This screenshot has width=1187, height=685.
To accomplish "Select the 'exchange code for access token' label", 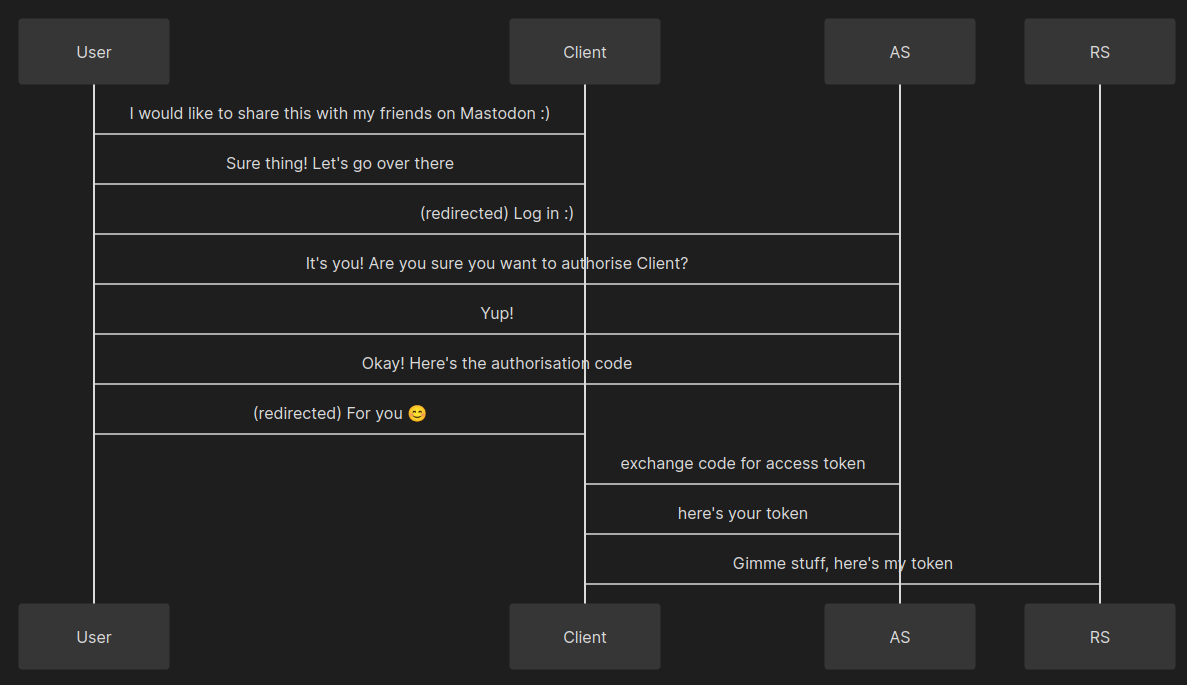I will [743, 464].
